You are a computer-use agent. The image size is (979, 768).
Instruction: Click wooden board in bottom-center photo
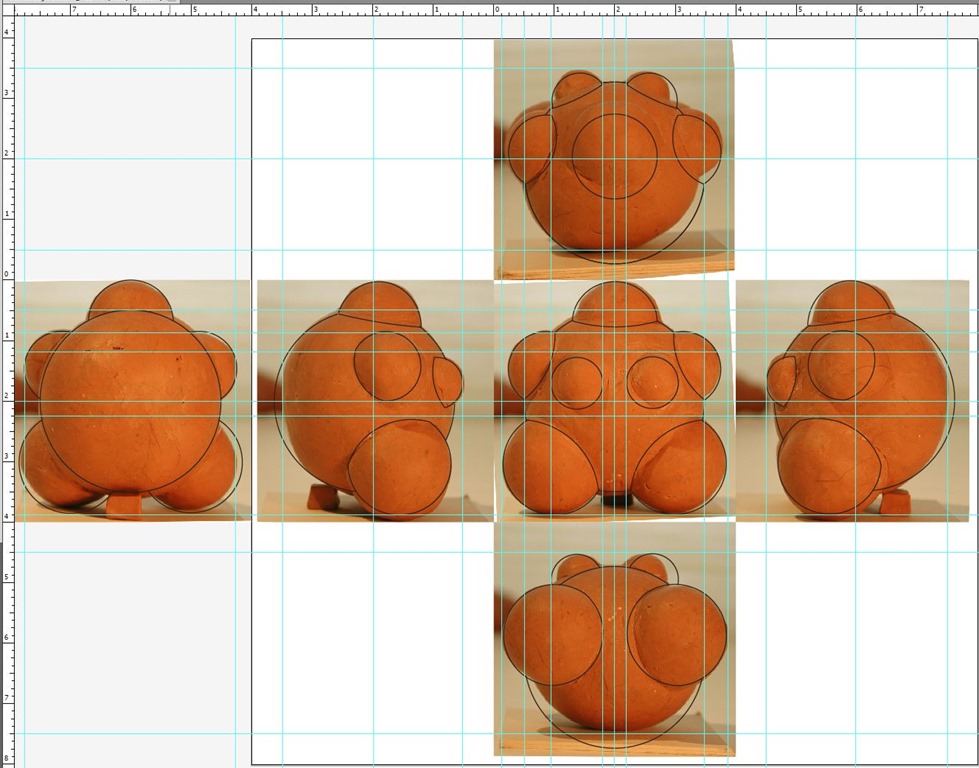[x=614, y=745]
